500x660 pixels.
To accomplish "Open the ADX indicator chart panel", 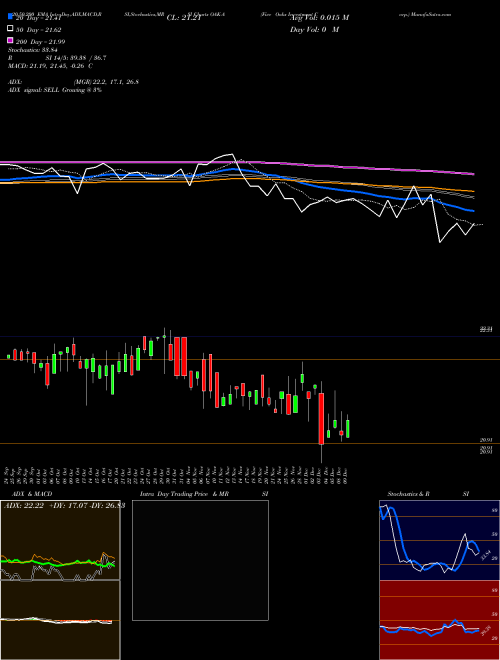I will pyautogui.click(x=60, y=540).
